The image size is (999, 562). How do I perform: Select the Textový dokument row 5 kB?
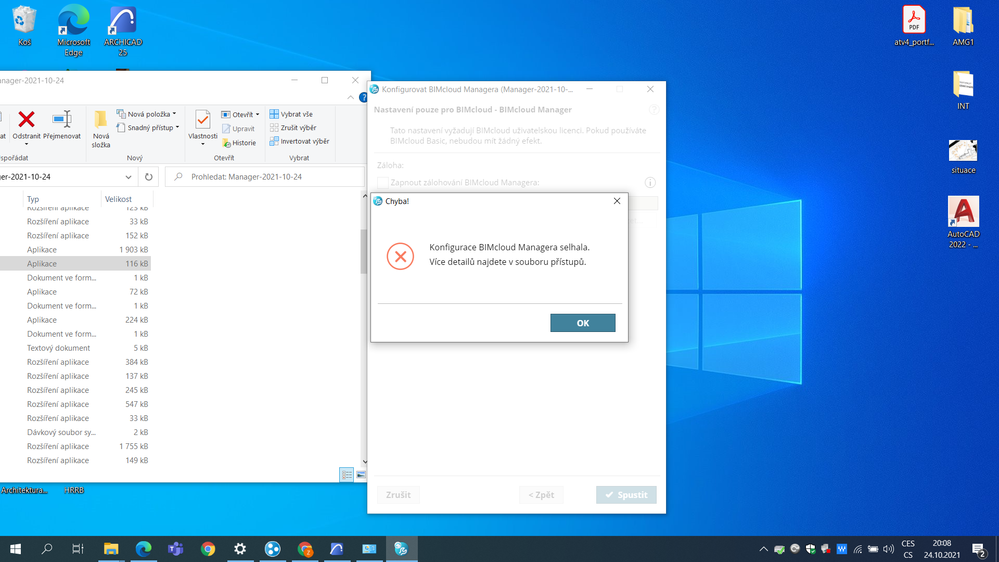coord(75,348)
